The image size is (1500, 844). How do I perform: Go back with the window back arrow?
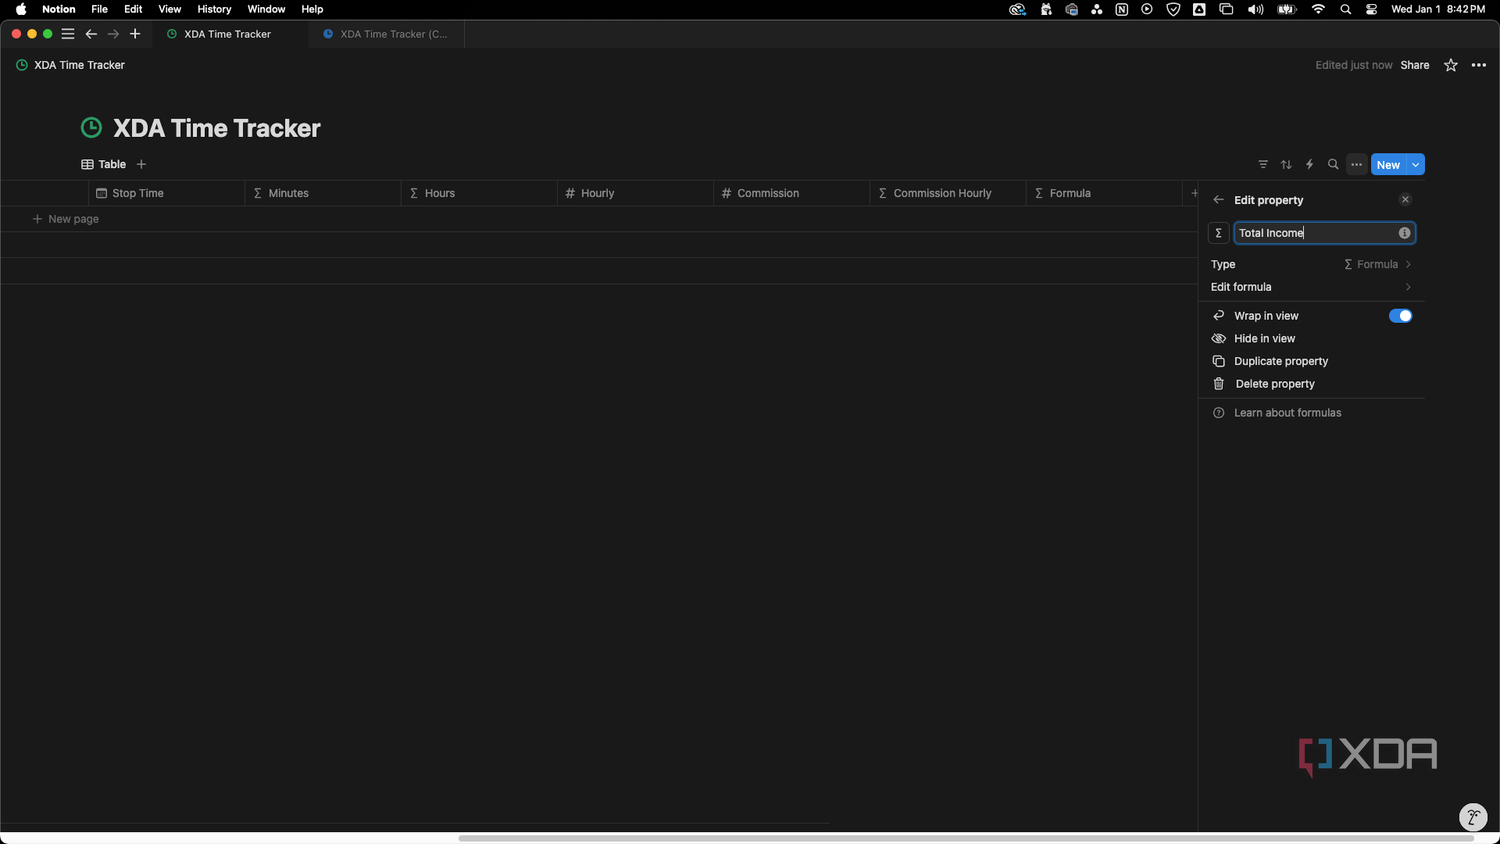(91, 34)
